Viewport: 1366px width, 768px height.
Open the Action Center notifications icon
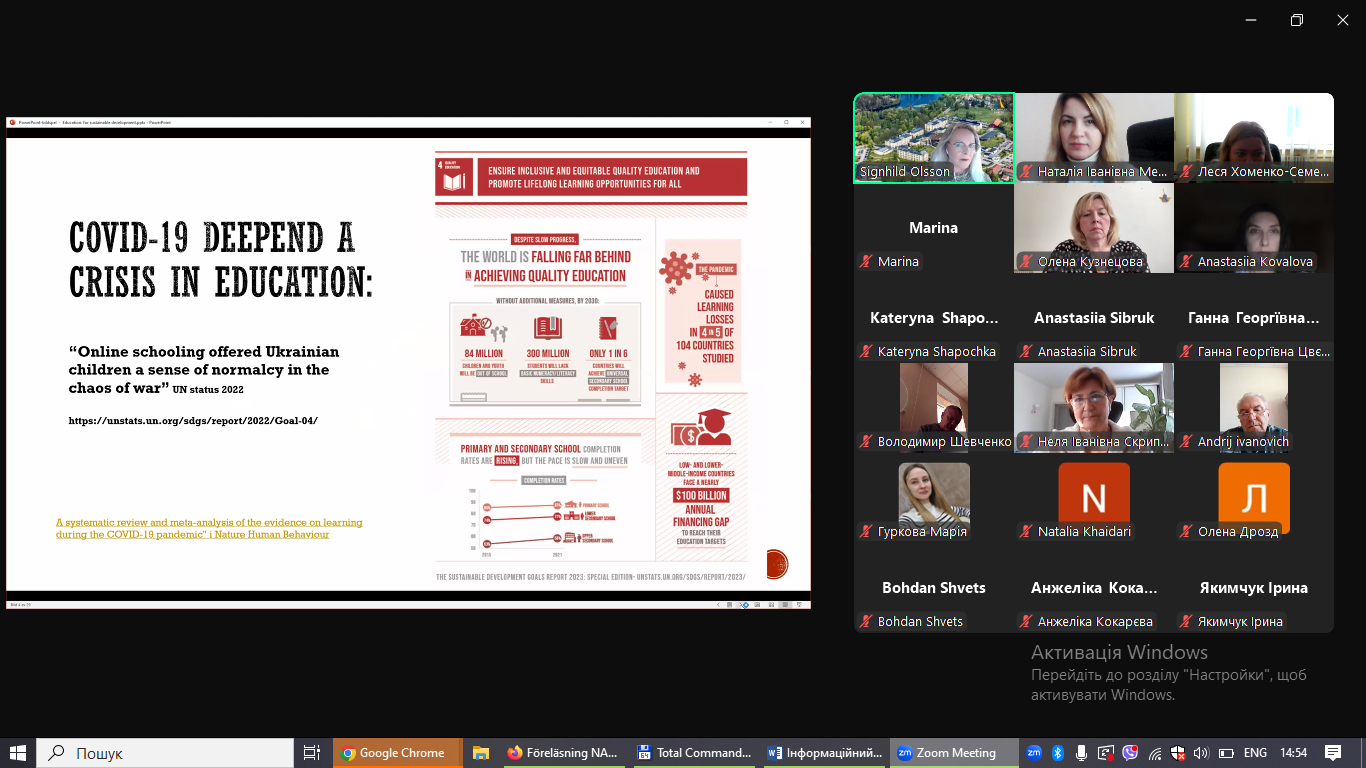point(1333,753)
